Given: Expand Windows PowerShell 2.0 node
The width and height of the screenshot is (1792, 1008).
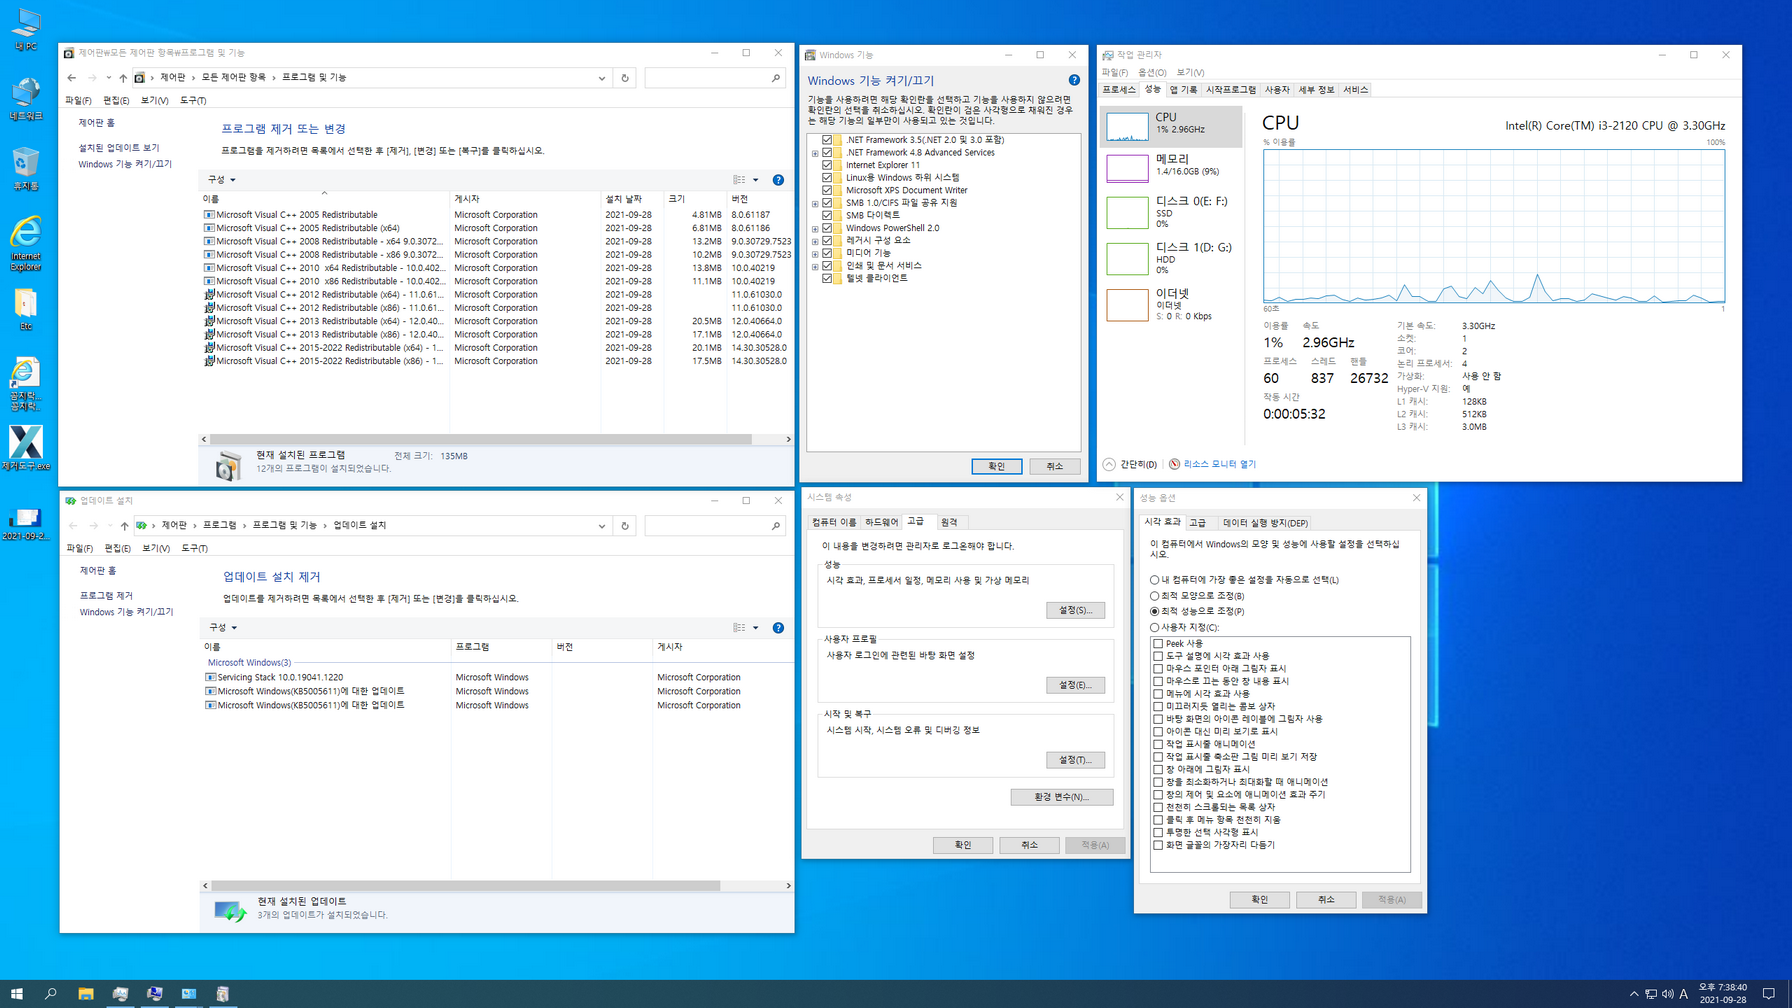Looking at the screenshot, I should [815, 228].
